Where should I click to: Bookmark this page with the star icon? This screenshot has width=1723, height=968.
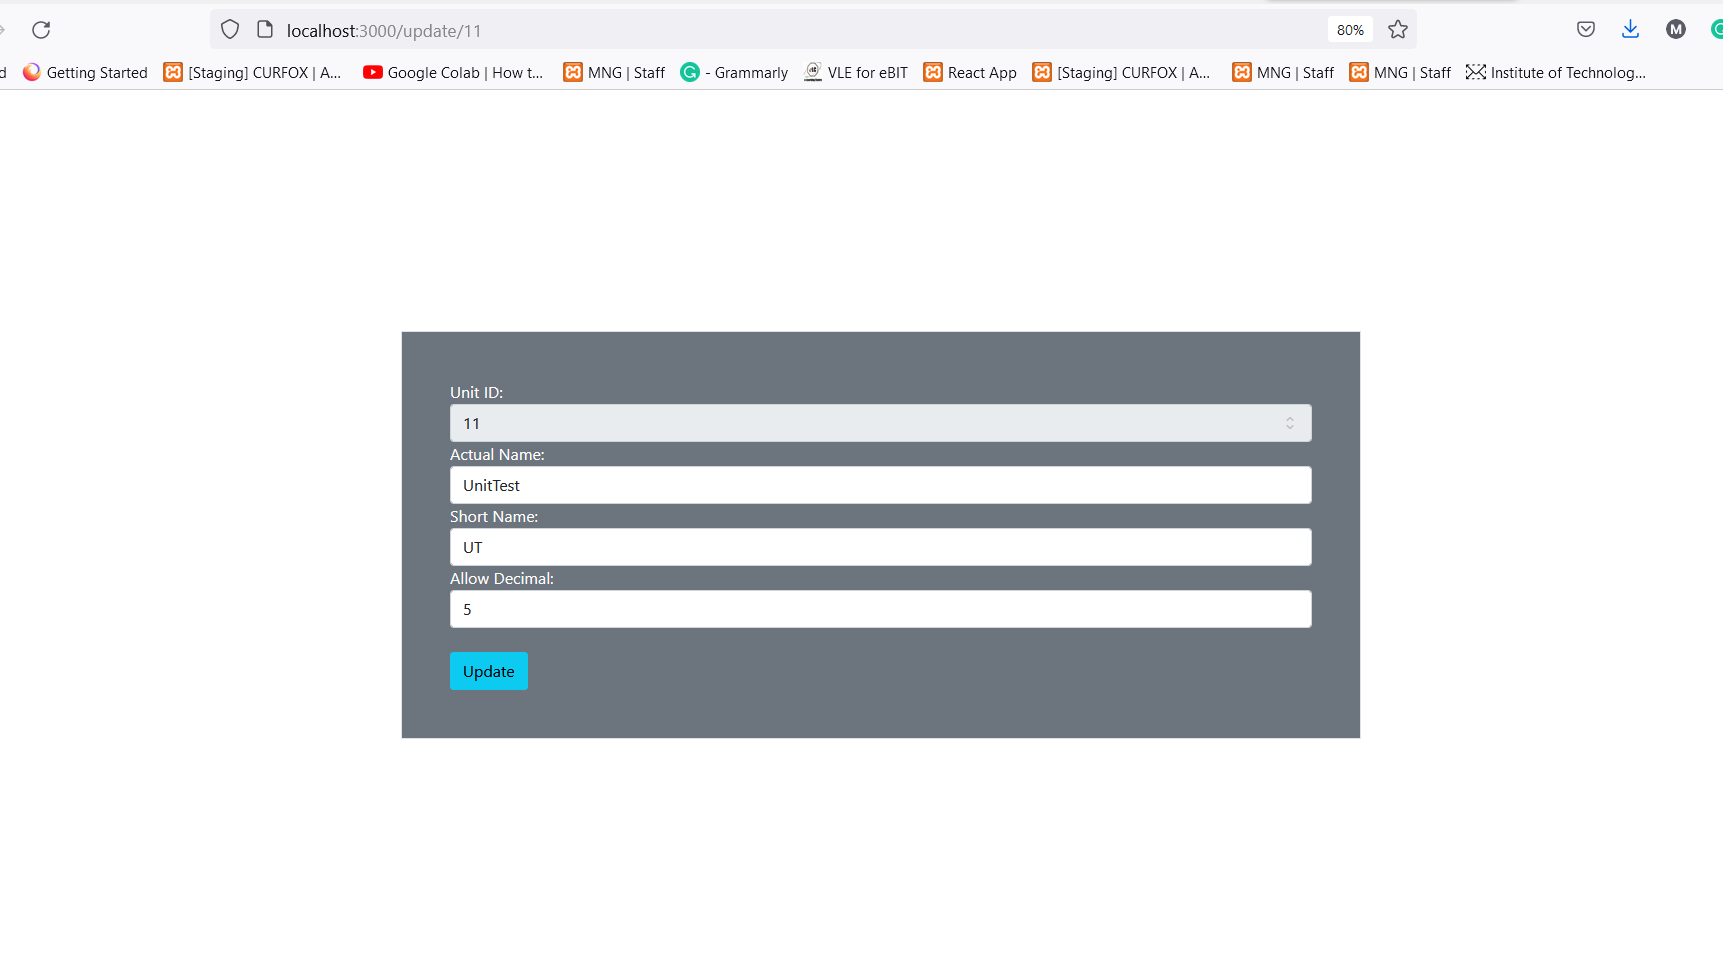pyautogui.click(x=1398, y=30)
